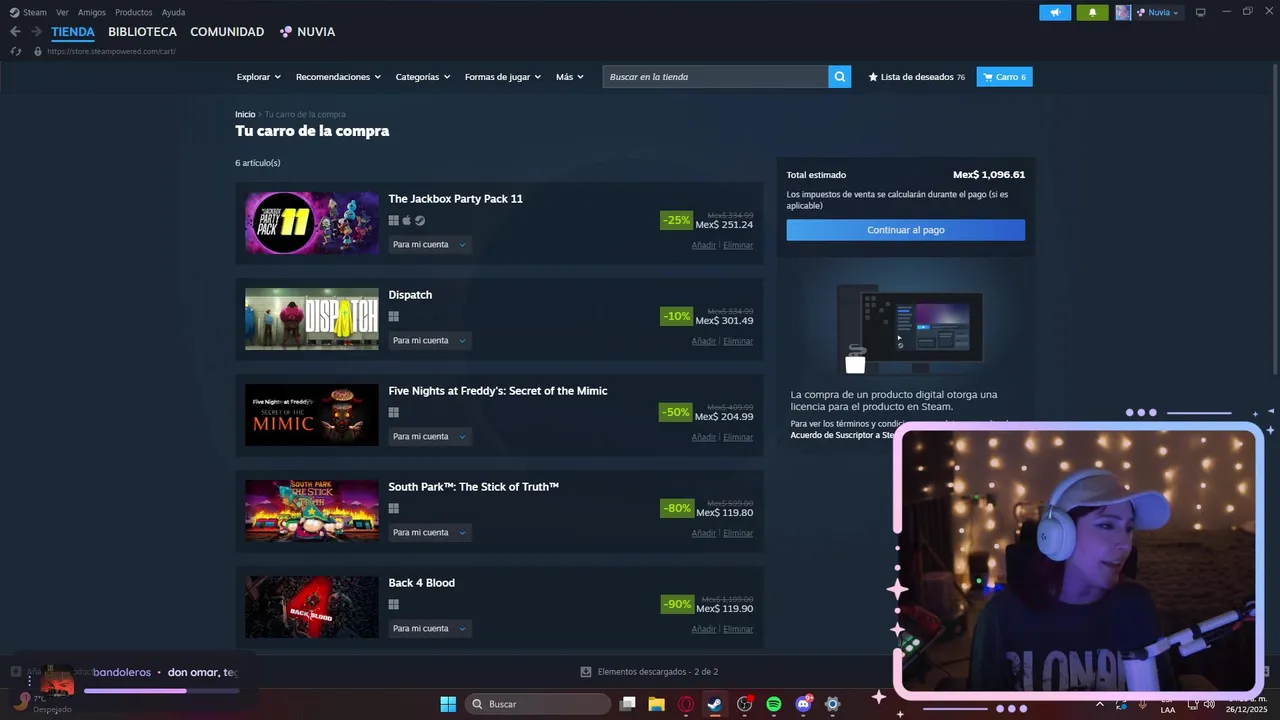1280x720 pixels.
Task: Click the user avatar thumbnail in title bar
Action: point(1123,12)
